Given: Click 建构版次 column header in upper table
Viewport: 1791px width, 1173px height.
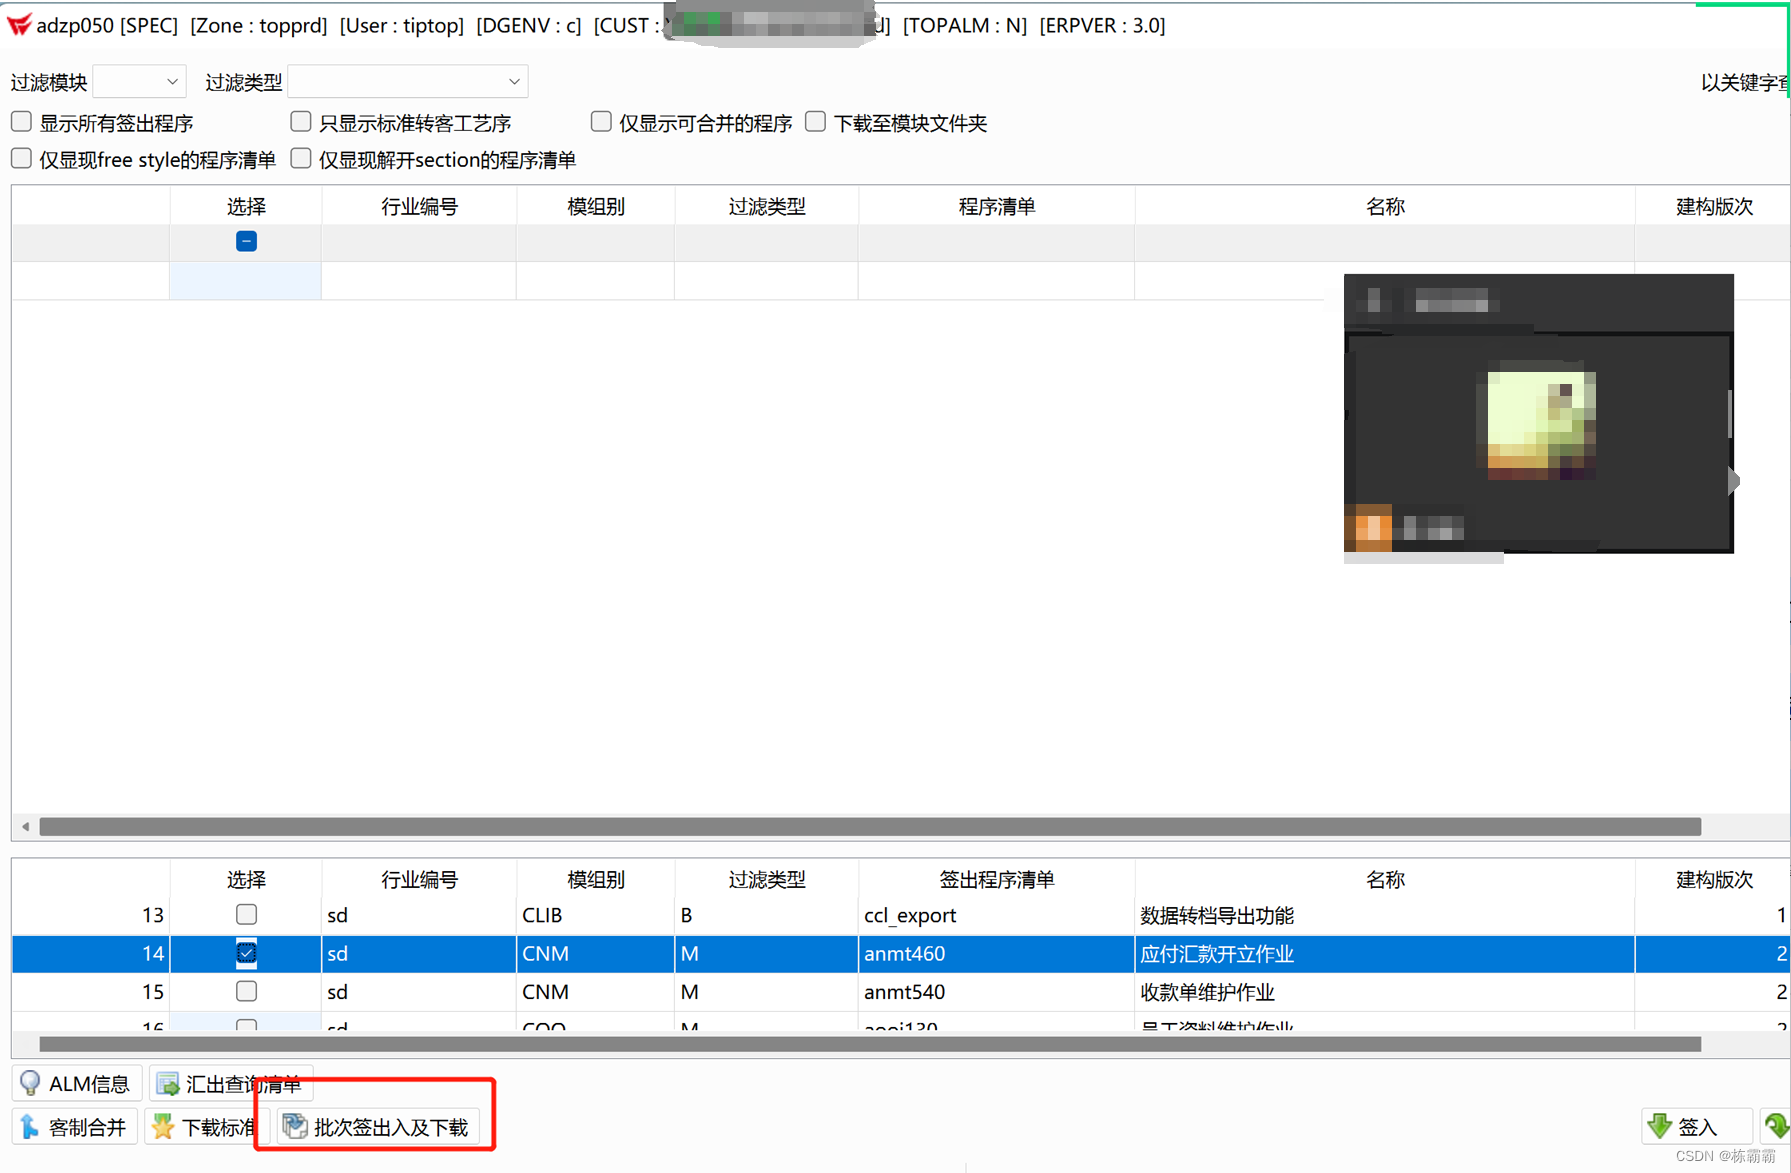Looking at the screenshot, I should pos(1713,206).
